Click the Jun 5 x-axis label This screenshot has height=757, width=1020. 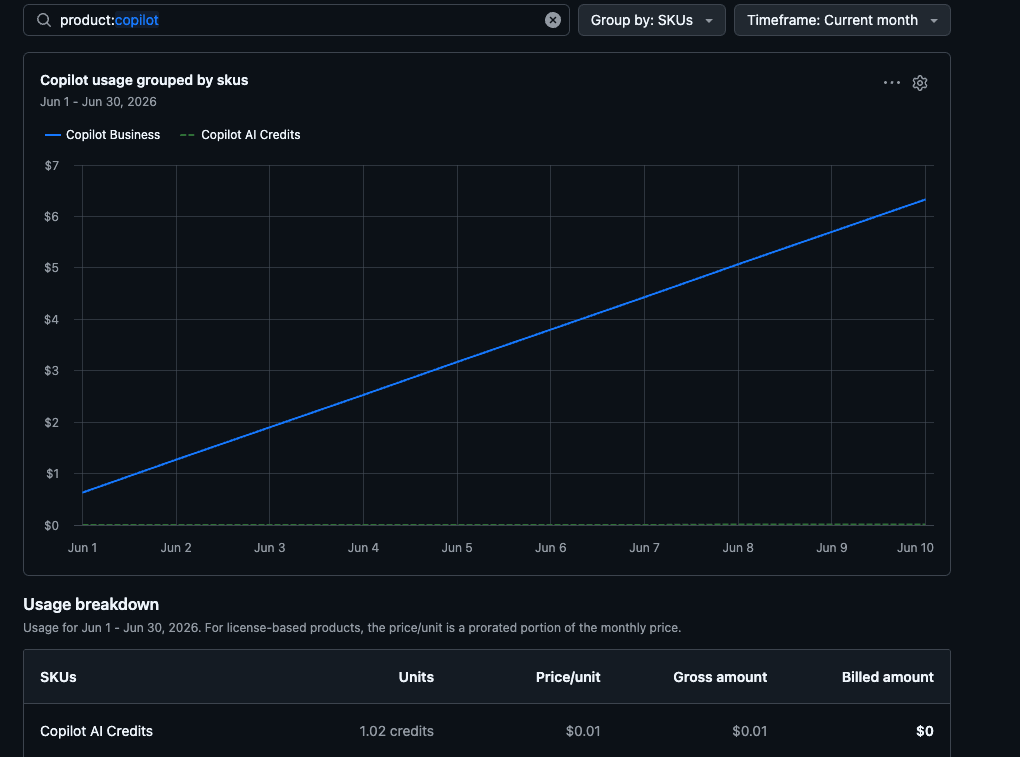[x=457, y=548]
